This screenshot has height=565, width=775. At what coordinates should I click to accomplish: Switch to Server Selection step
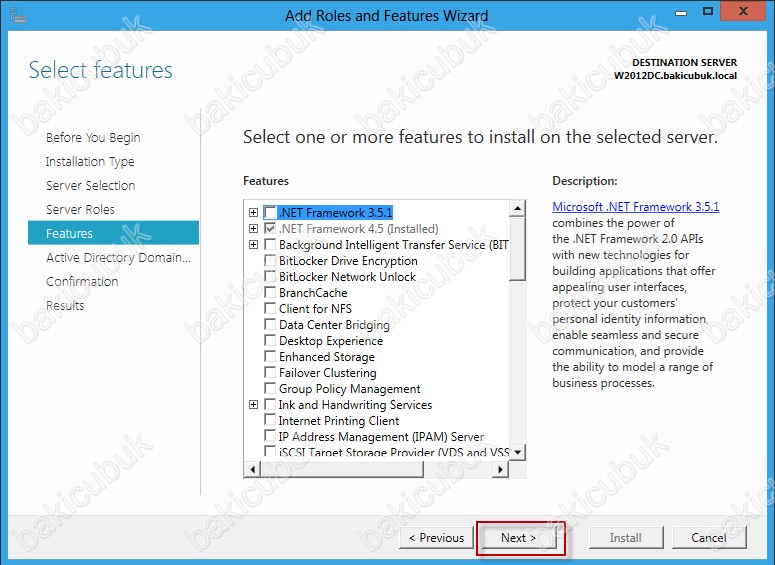tap(90, 185)
